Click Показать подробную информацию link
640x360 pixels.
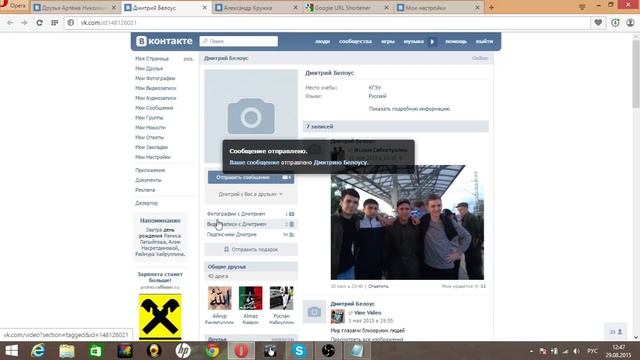tap(409, 109)
